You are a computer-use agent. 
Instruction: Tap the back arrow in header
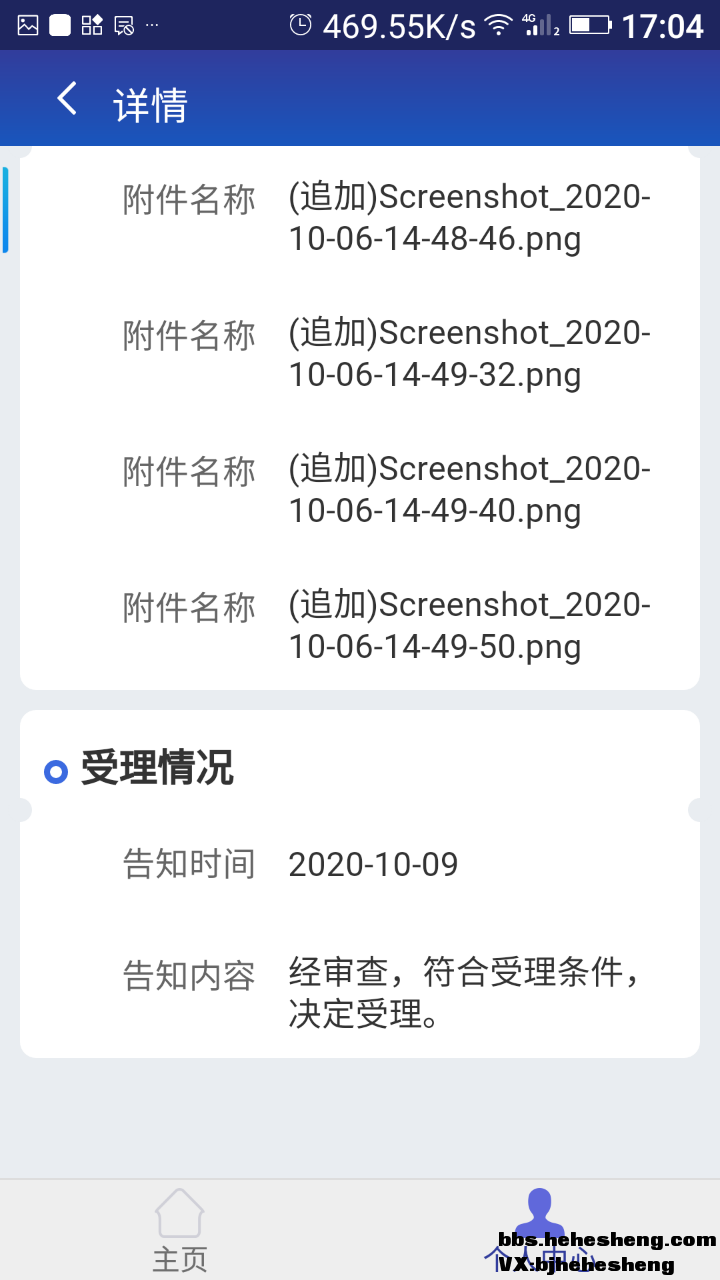click(x=67, y=99)
